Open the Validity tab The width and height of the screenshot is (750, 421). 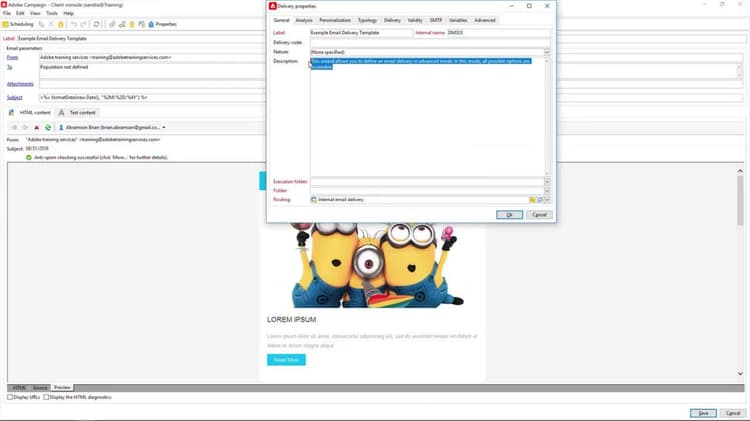[x=415, y=20]
